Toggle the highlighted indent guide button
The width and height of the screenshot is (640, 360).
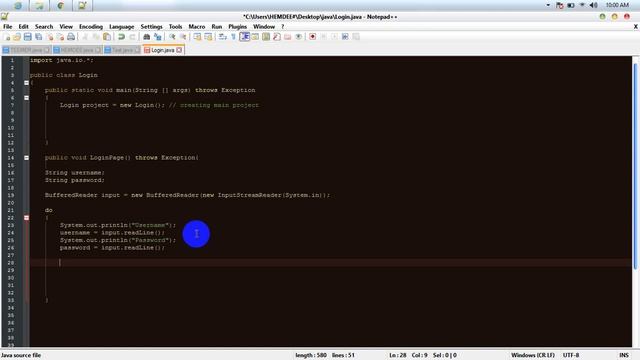pos(244,37)
